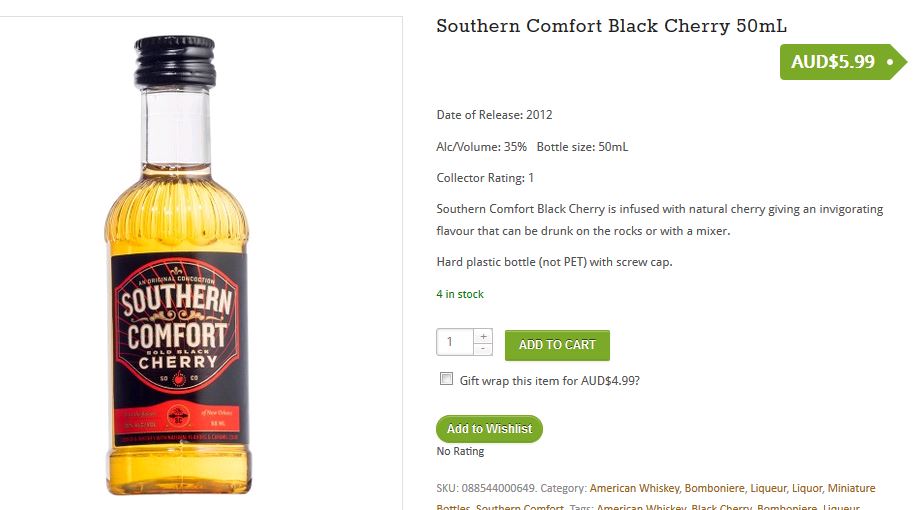Viewport: 918px width, 510px height.
Task: Click the black screw cap in the photo
Action: (175, 61)
